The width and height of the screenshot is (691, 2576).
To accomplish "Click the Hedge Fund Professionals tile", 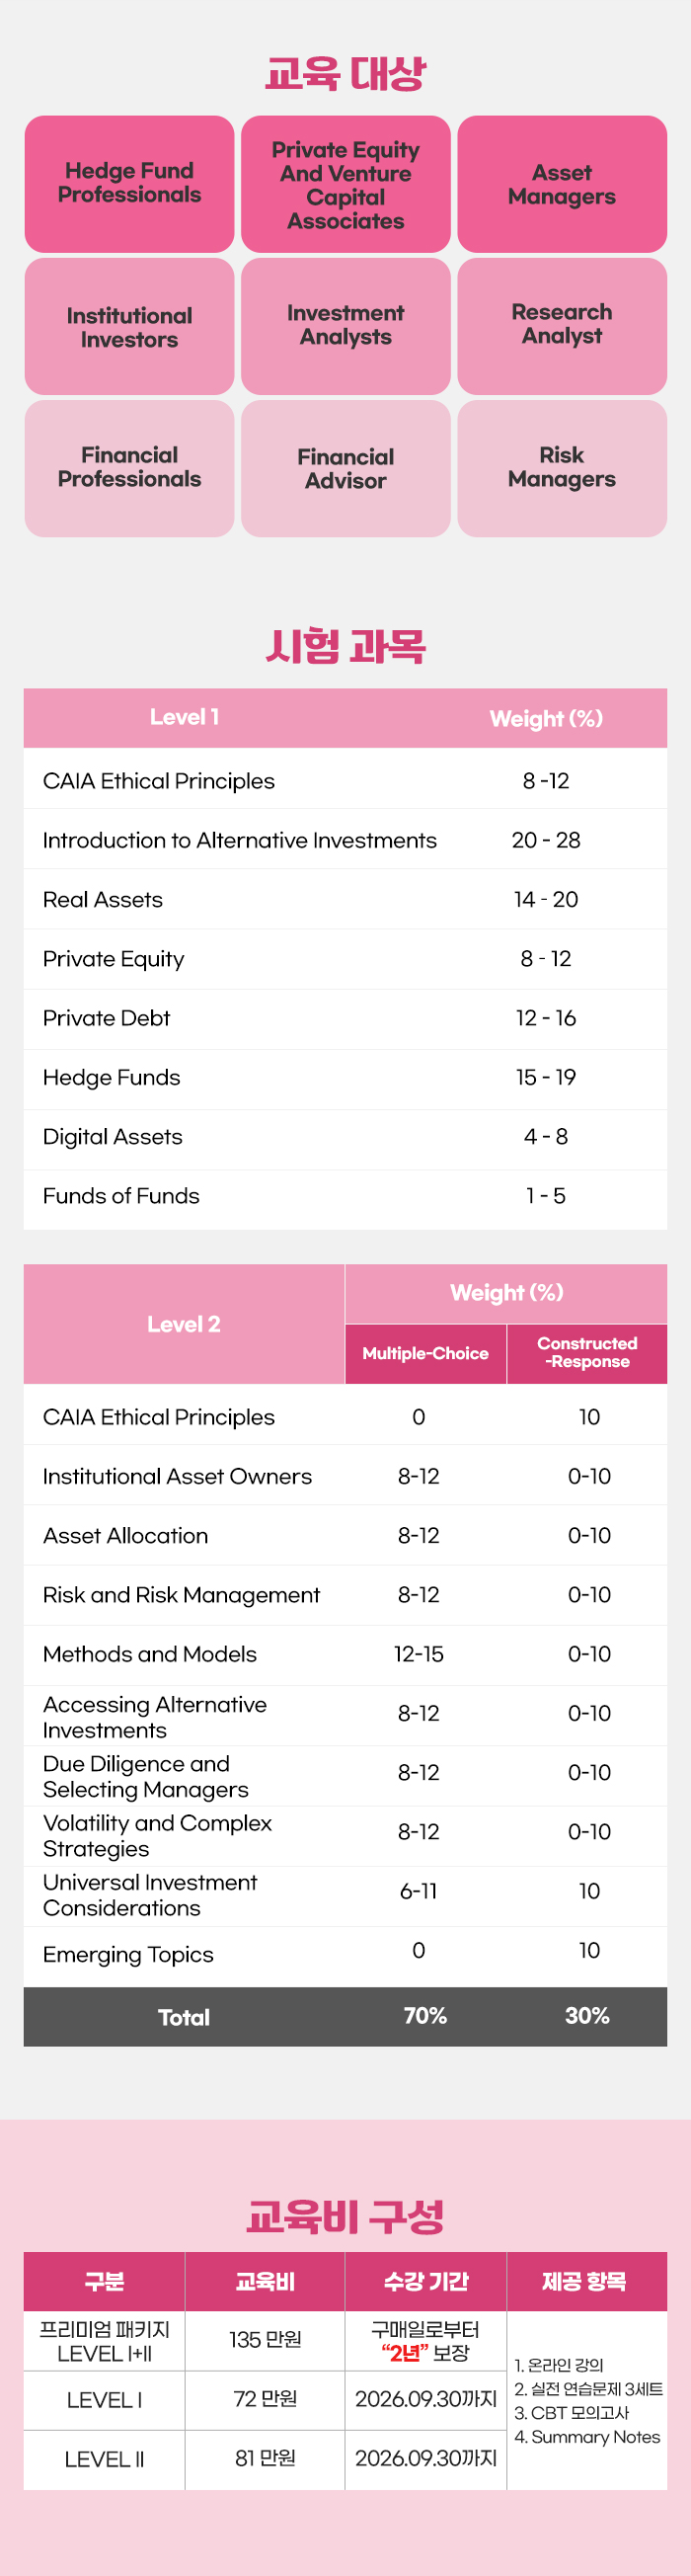I will pos(129,184).
